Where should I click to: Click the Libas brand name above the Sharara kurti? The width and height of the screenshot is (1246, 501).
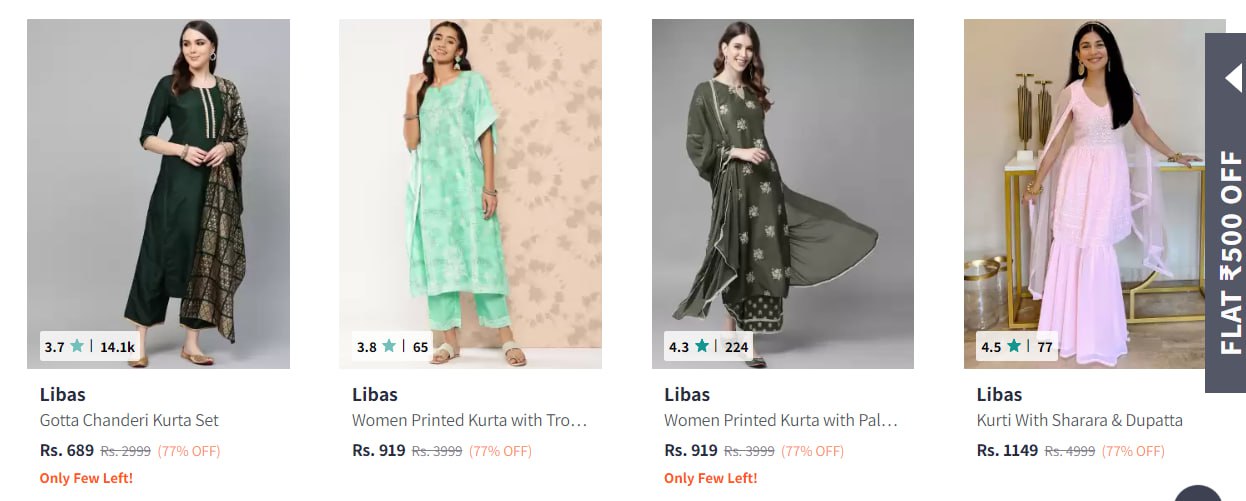tap(999, 394)
